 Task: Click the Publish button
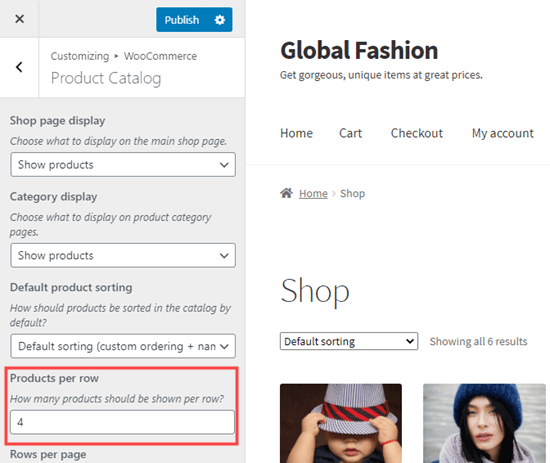coord(182,20)
